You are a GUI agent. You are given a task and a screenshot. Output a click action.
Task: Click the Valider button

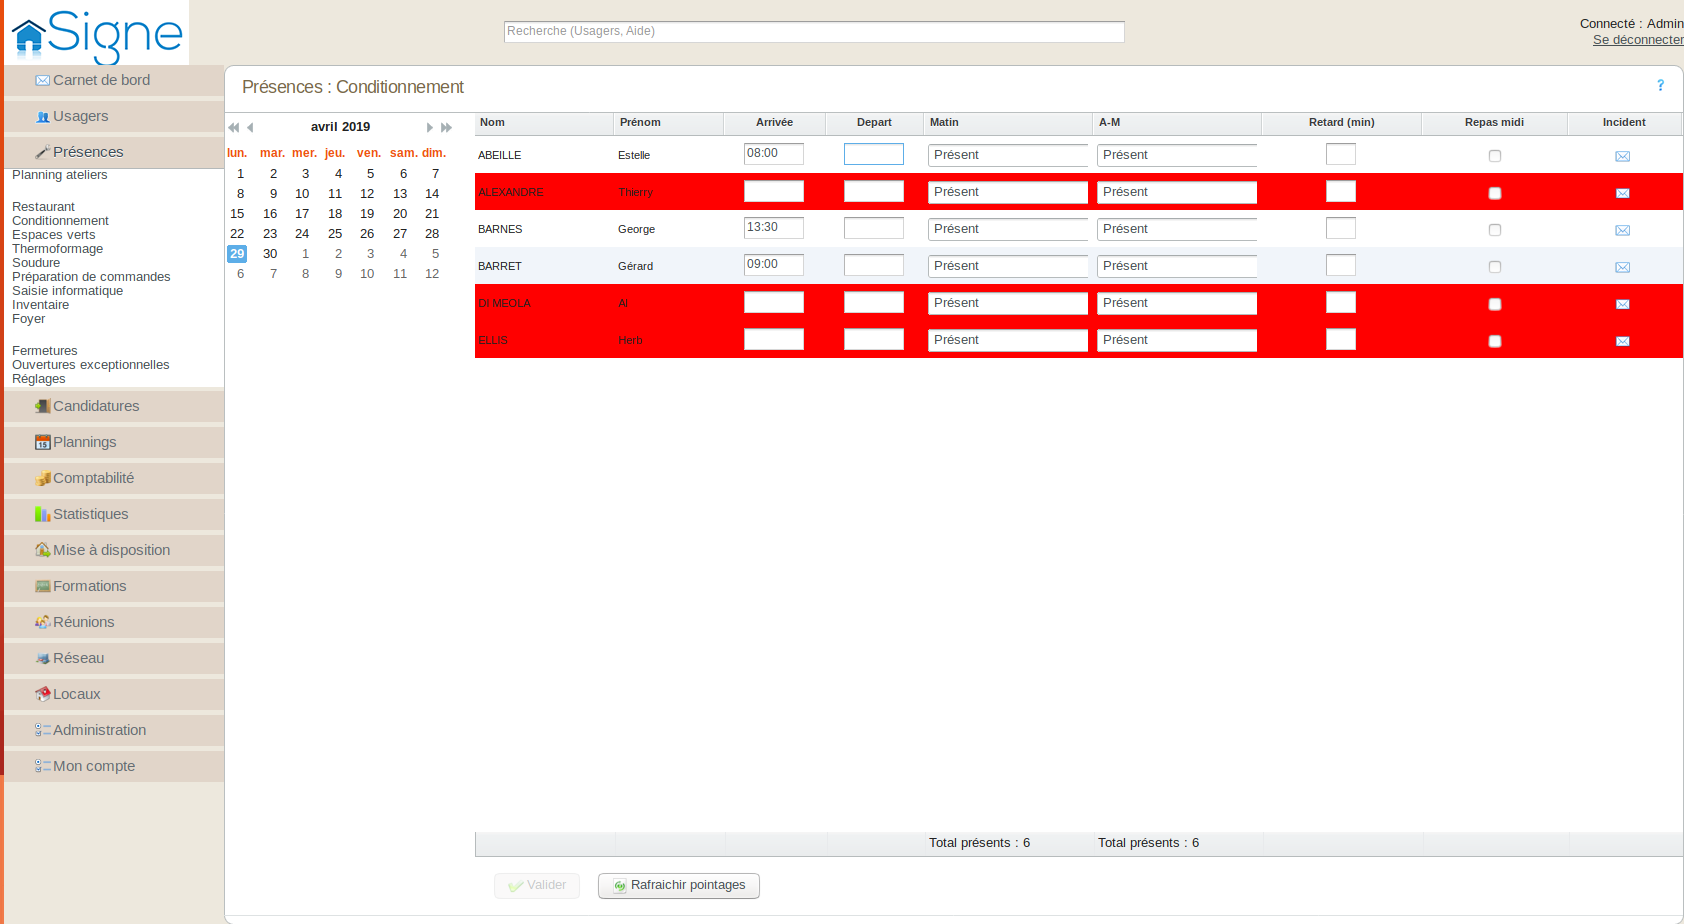537,886
